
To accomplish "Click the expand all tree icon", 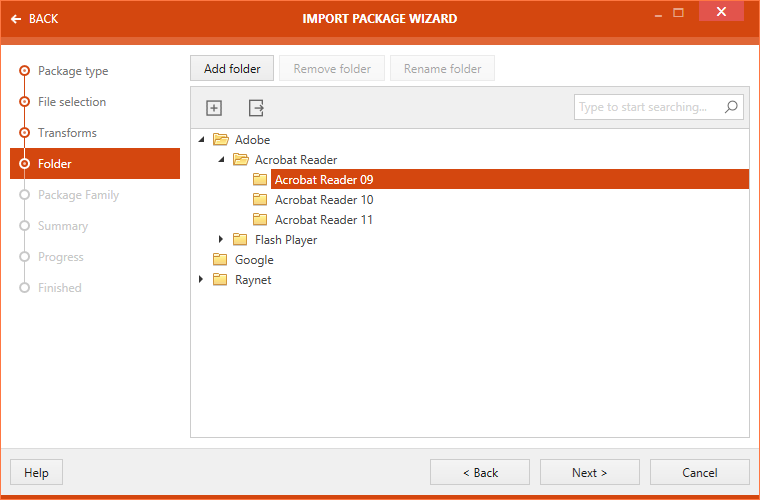I will click(214, 108).
